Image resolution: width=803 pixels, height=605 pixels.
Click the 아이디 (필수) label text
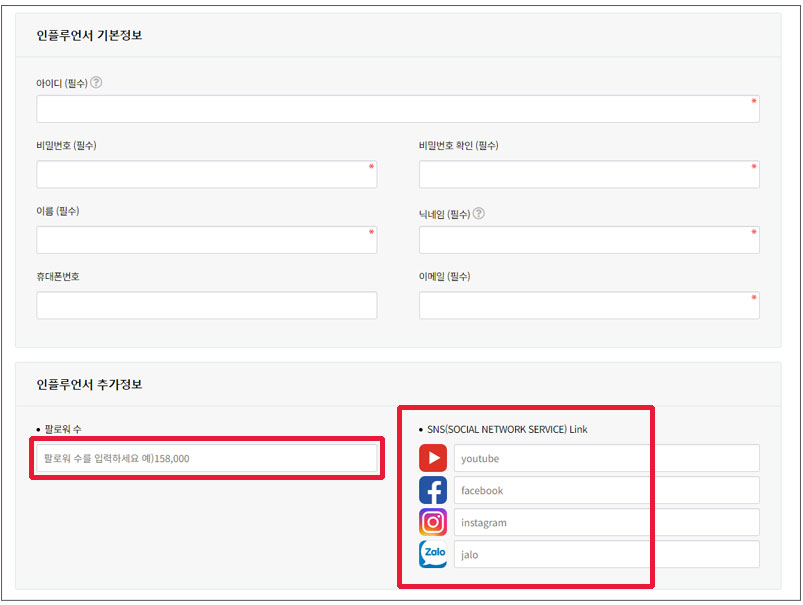(62, 83)
